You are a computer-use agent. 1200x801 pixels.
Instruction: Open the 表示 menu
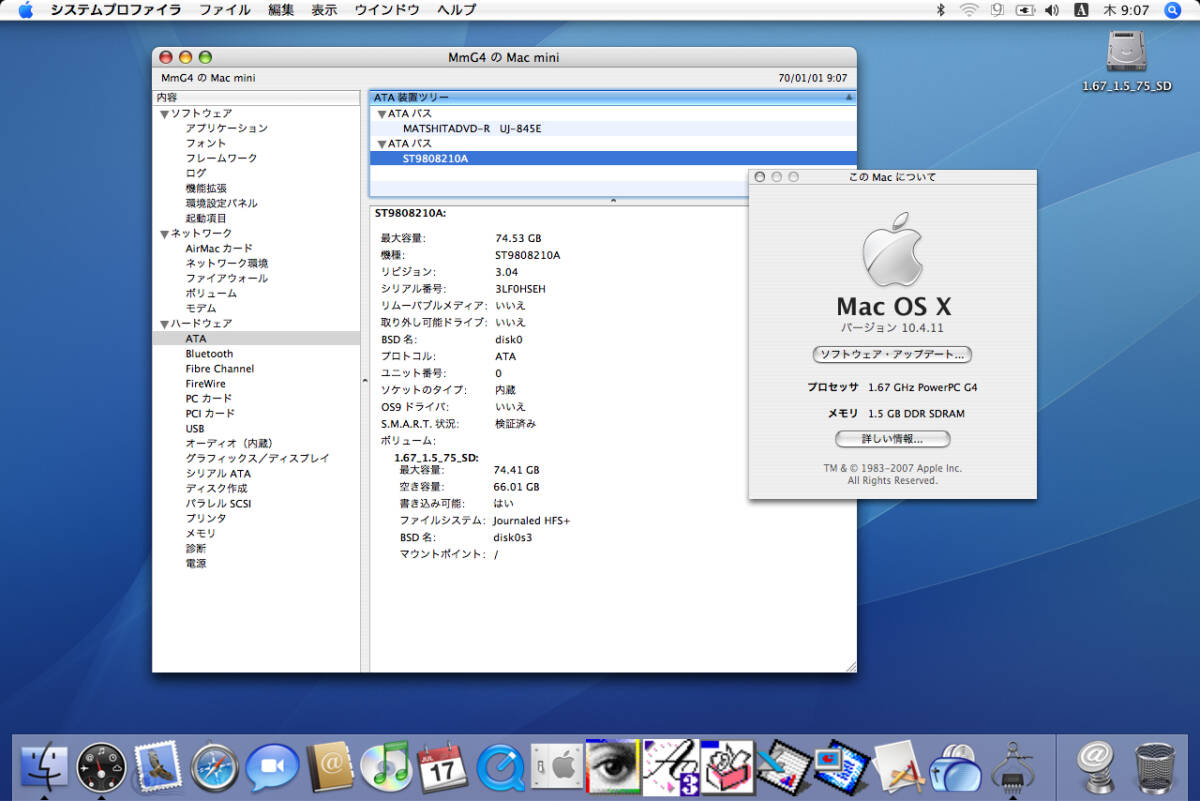(324, 10)
